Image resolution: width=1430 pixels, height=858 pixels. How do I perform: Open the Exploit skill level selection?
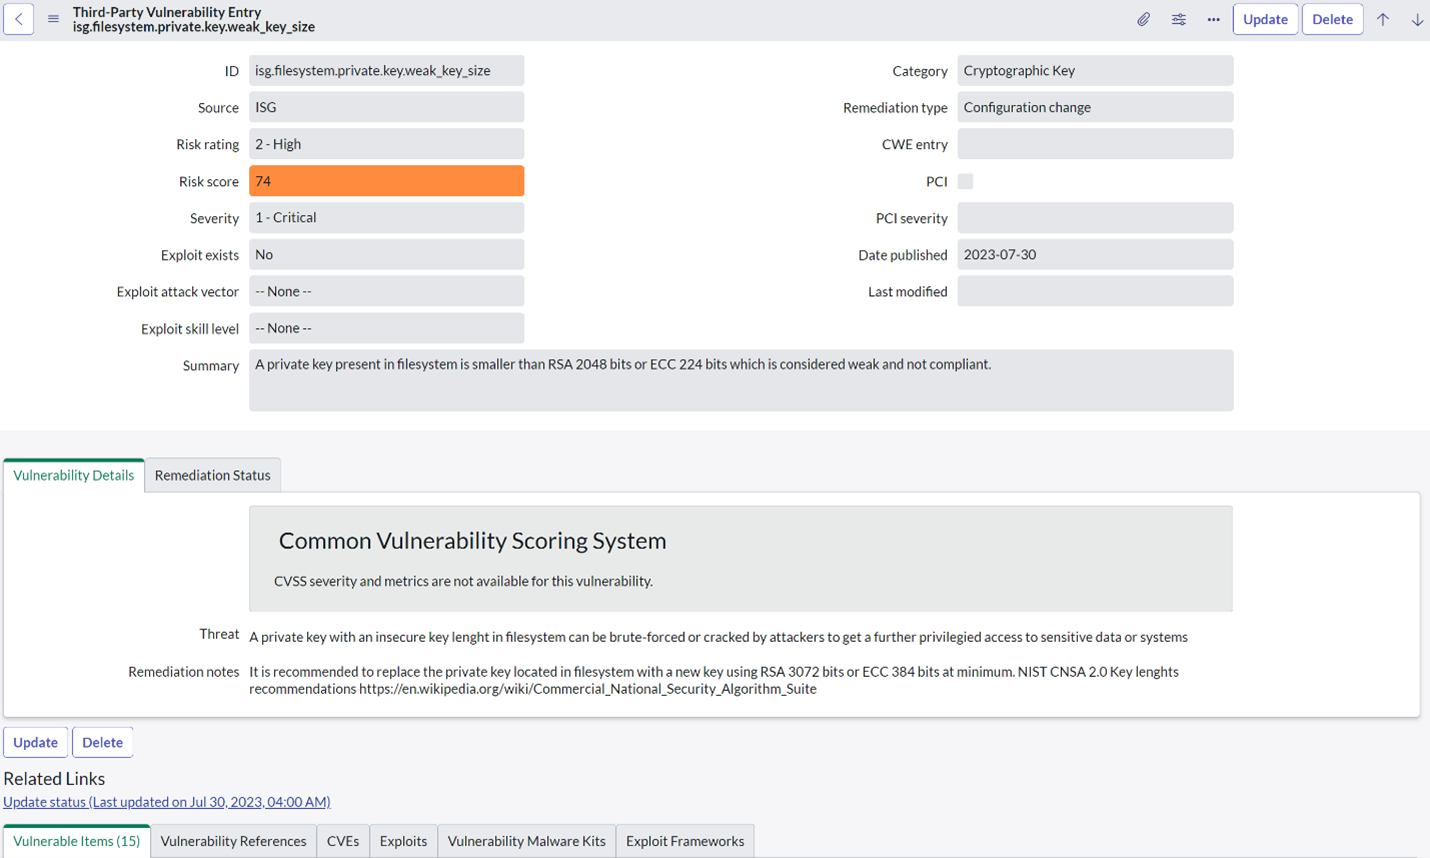(386, 327)
